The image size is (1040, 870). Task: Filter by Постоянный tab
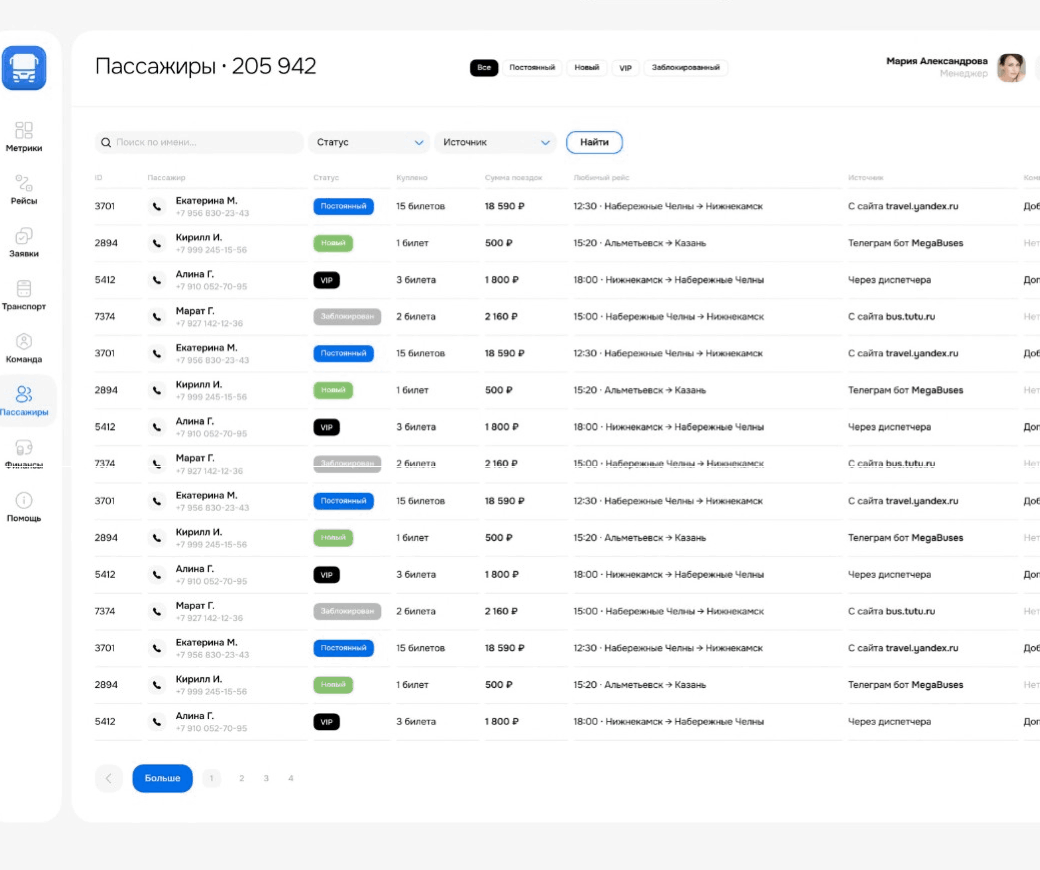(x=532, y=68)
